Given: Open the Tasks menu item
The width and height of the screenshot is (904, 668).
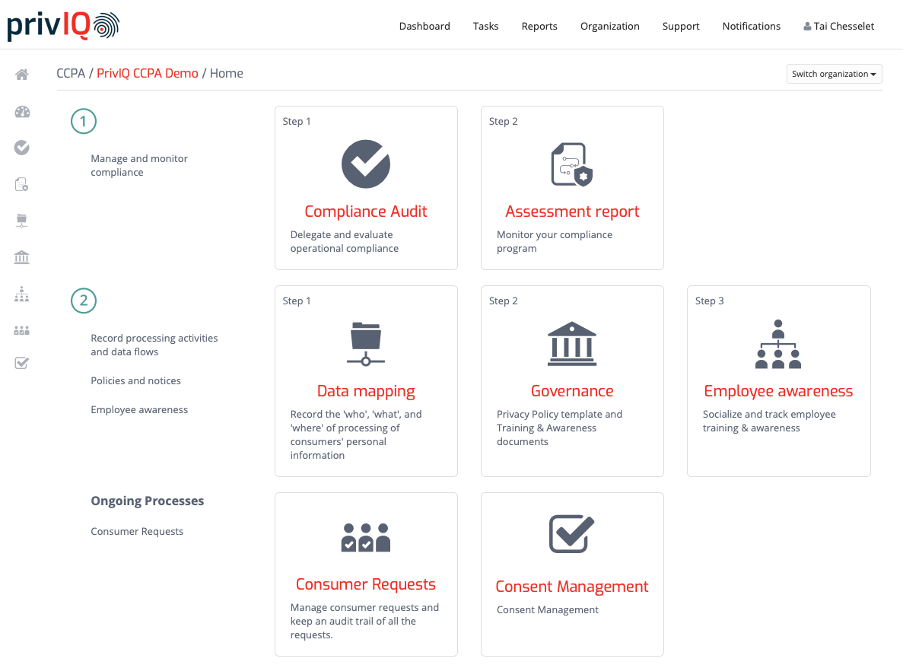Looking at the screenshot, I should [x=485, y=27].
